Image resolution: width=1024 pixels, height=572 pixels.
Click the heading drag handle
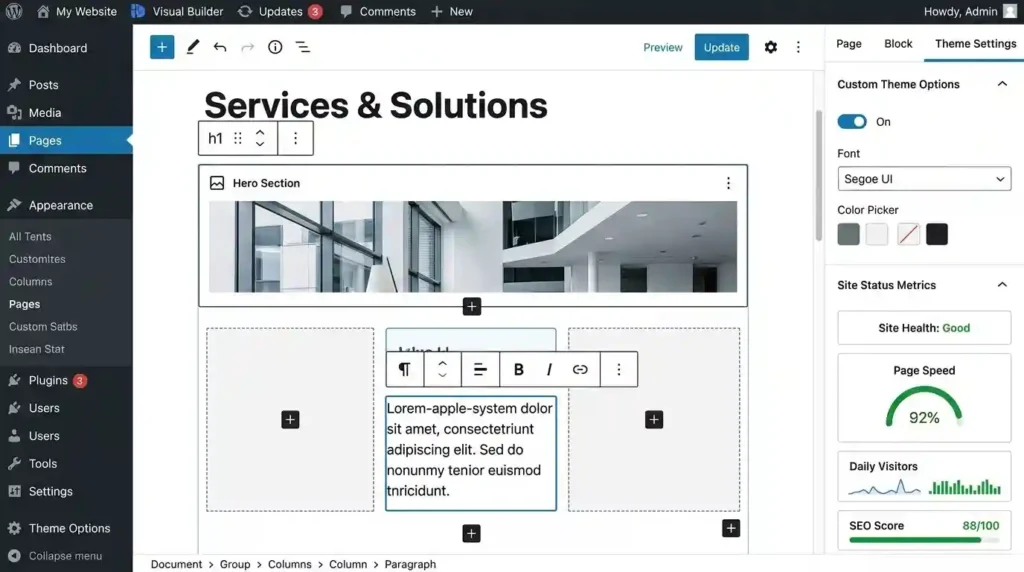[x=238, y=138]
